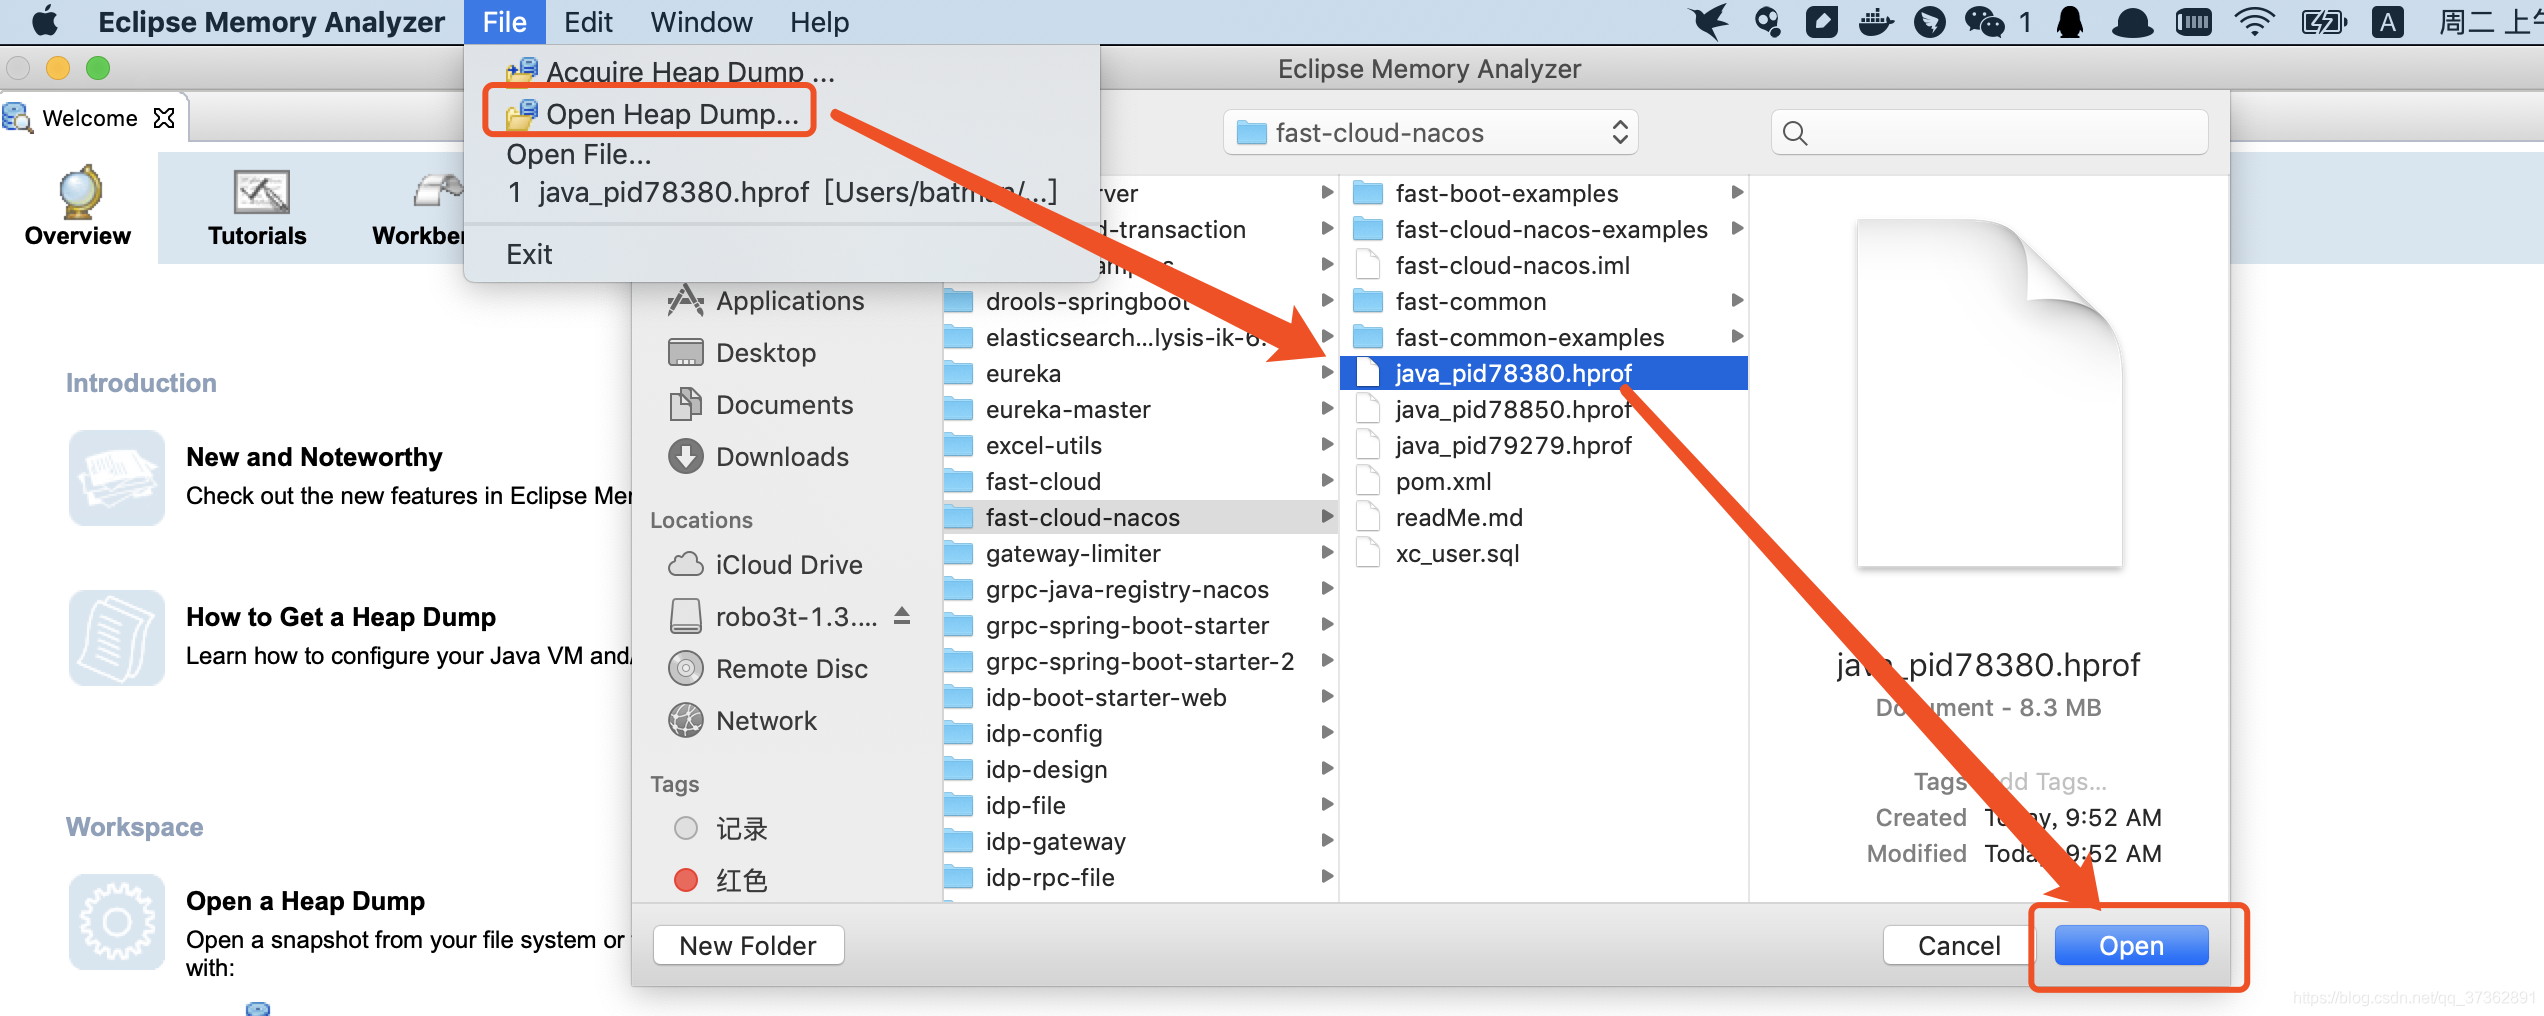Expand fast-common-examples folder arrow
Screen dimensions: 2544x1016
point(1737,337)
